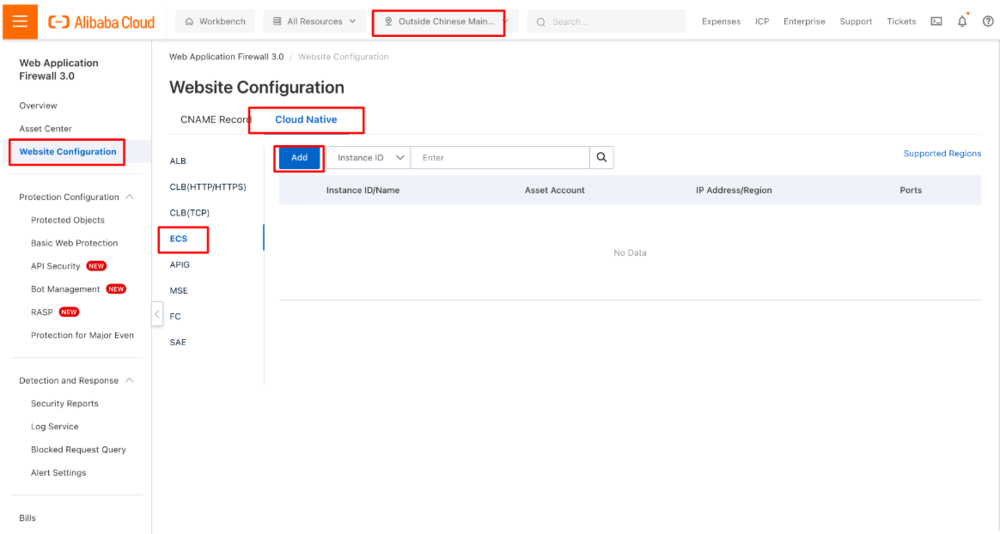Open Blocked Request Query
The image size is (1000, 534).
pos(78,449)
